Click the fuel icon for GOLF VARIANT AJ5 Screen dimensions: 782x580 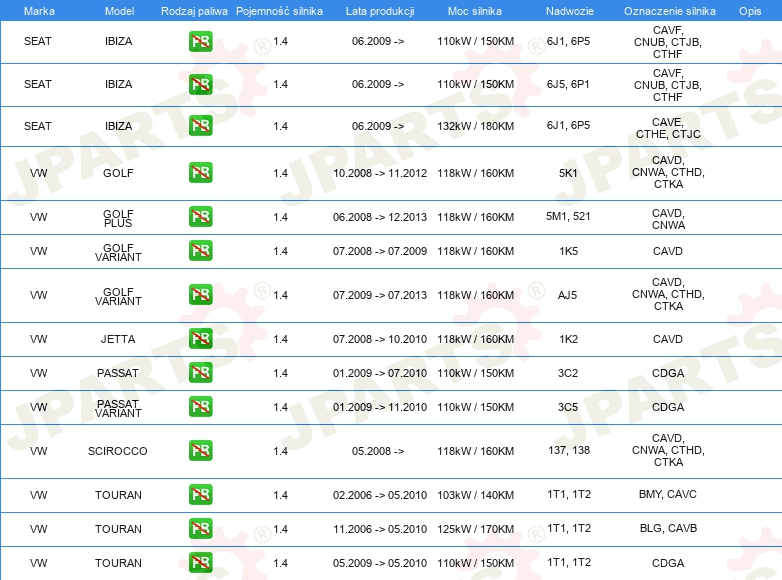point(200,295)
